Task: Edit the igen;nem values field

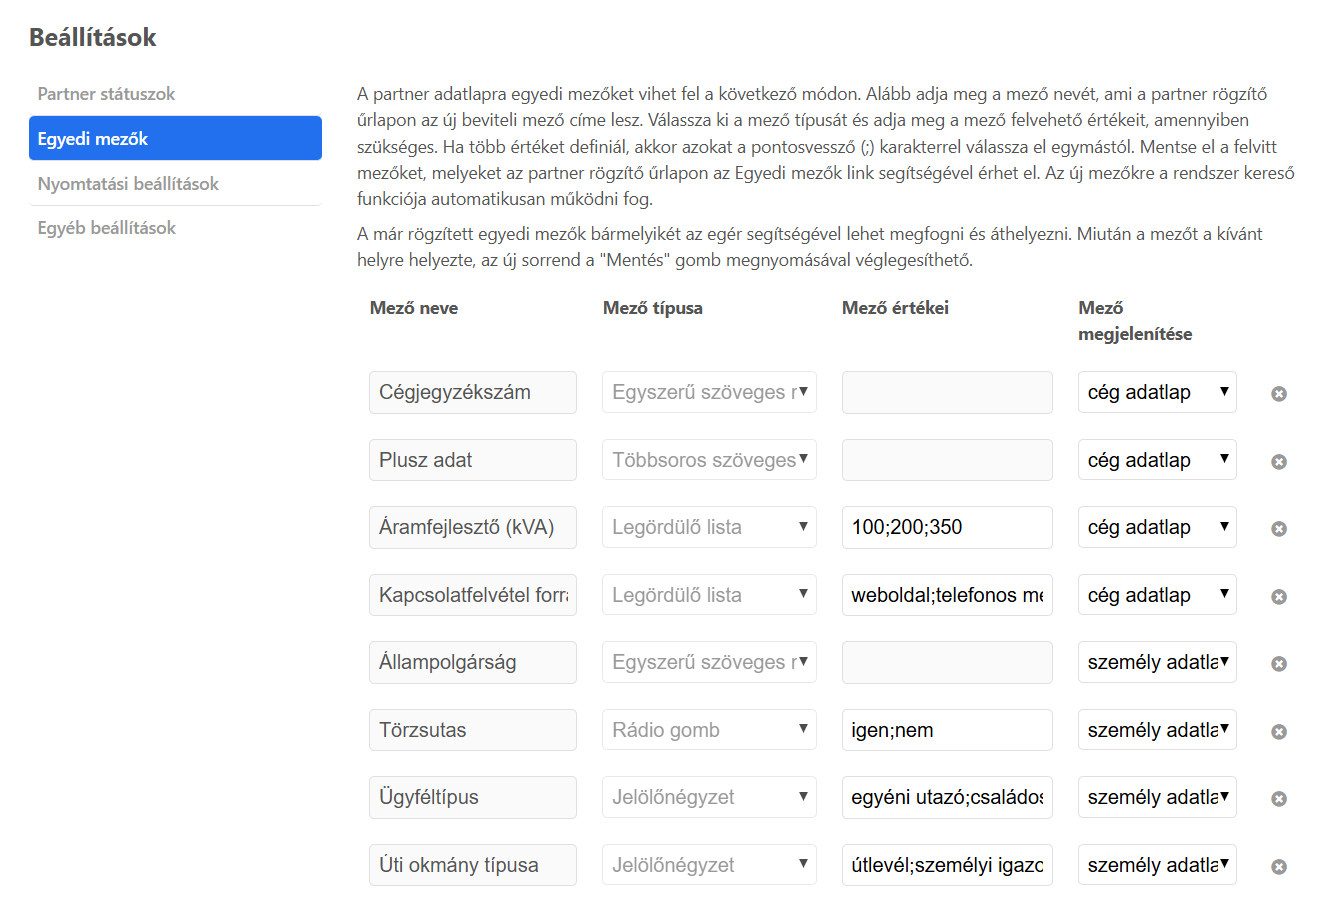Action: coord(946,730)
